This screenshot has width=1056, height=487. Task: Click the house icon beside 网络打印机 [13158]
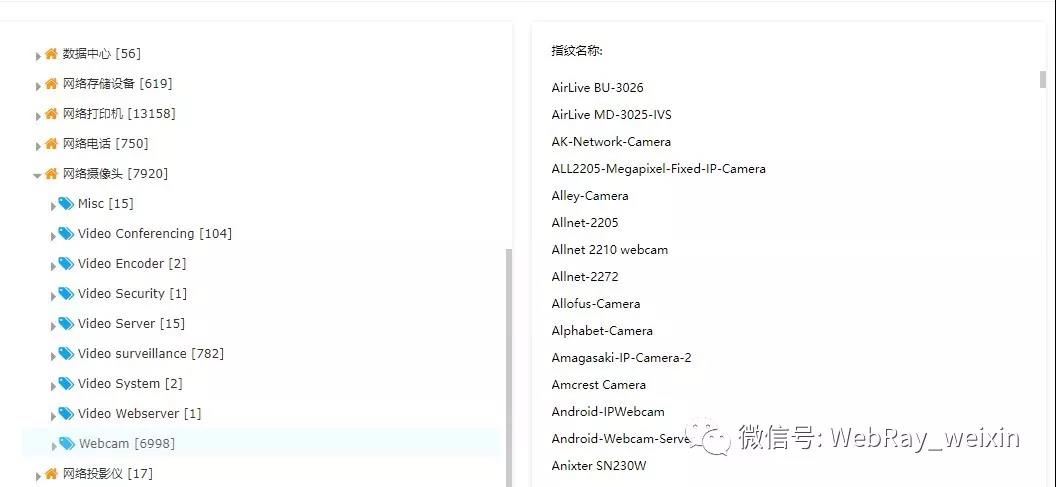click(x=51, y=114)
